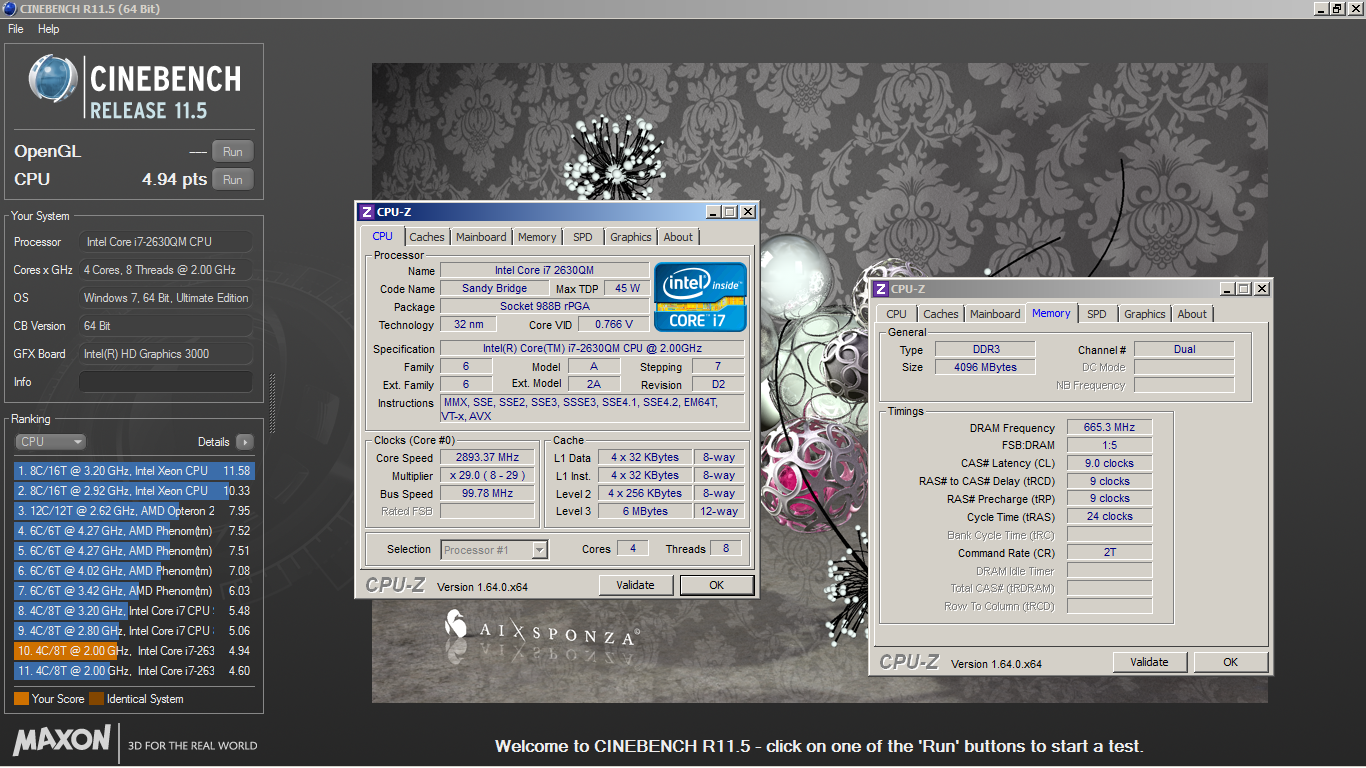Expand ranking Details arrow button
Image resolution: width=1366 pixels, height=768 pixels.
coord(244,442)
